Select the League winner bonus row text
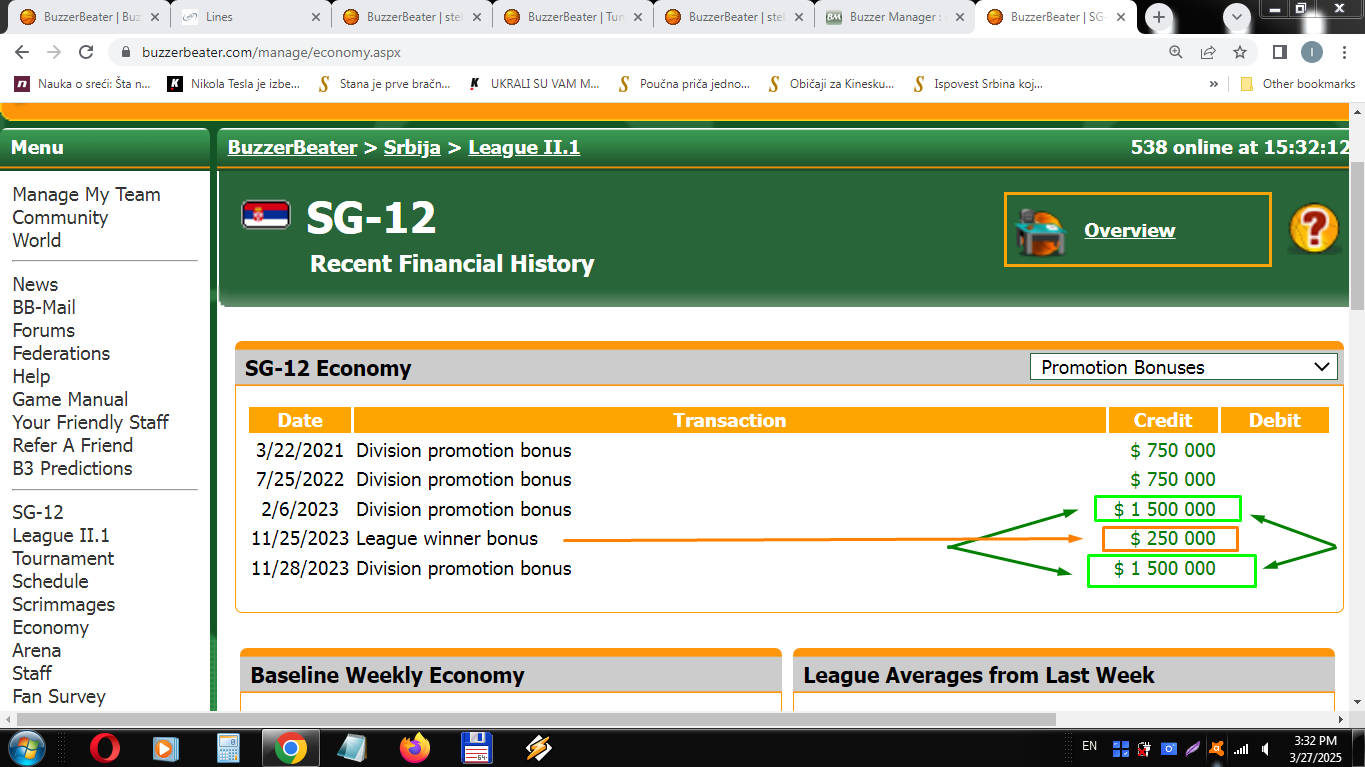The image size is (1365, 767). pos(447,538)
